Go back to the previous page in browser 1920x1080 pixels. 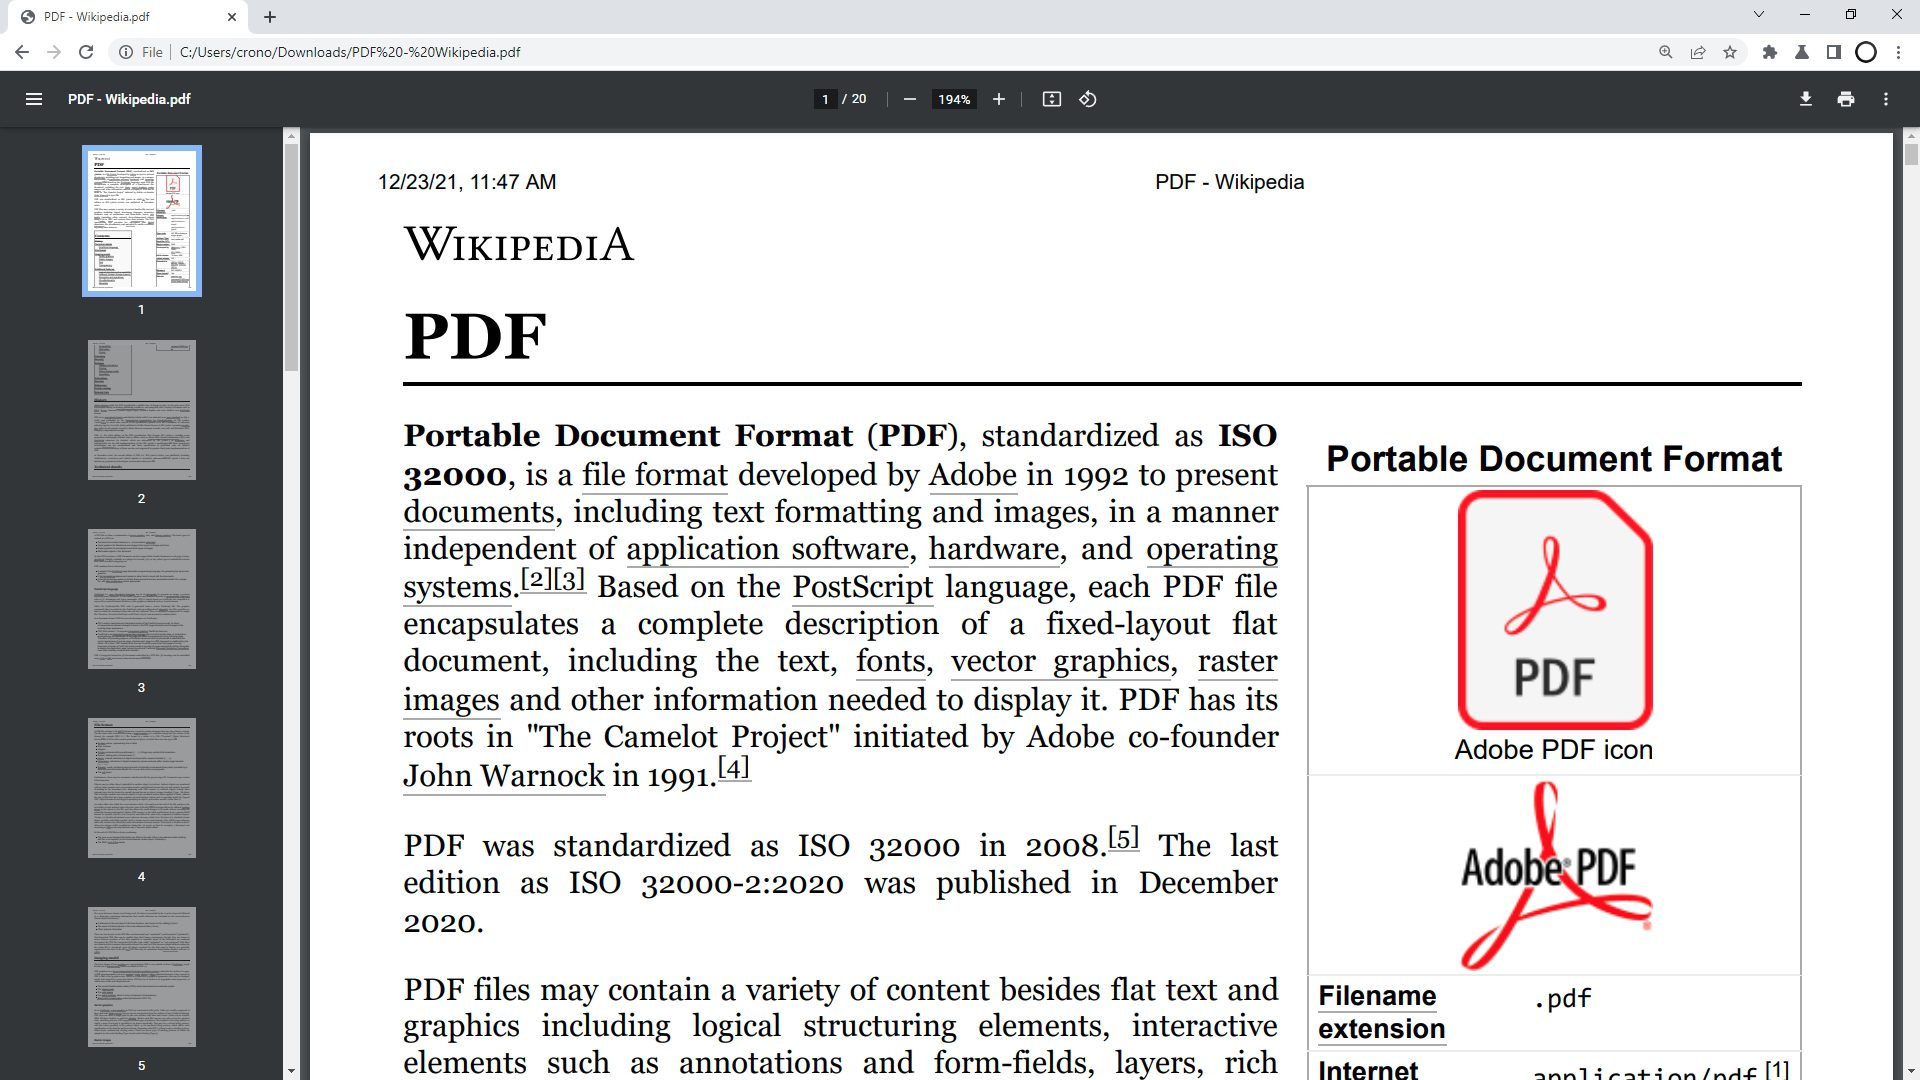(x=22, y=52)
